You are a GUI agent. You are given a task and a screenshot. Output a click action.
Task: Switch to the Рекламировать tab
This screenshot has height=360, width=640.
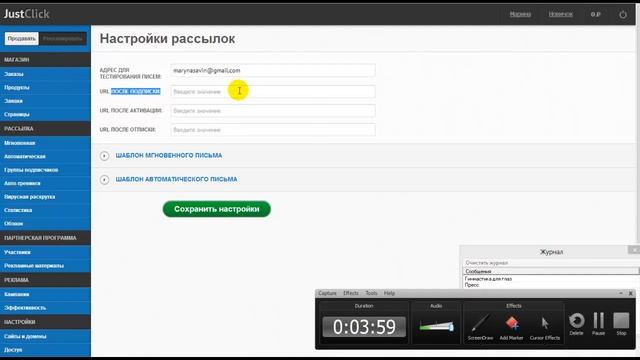62,39
